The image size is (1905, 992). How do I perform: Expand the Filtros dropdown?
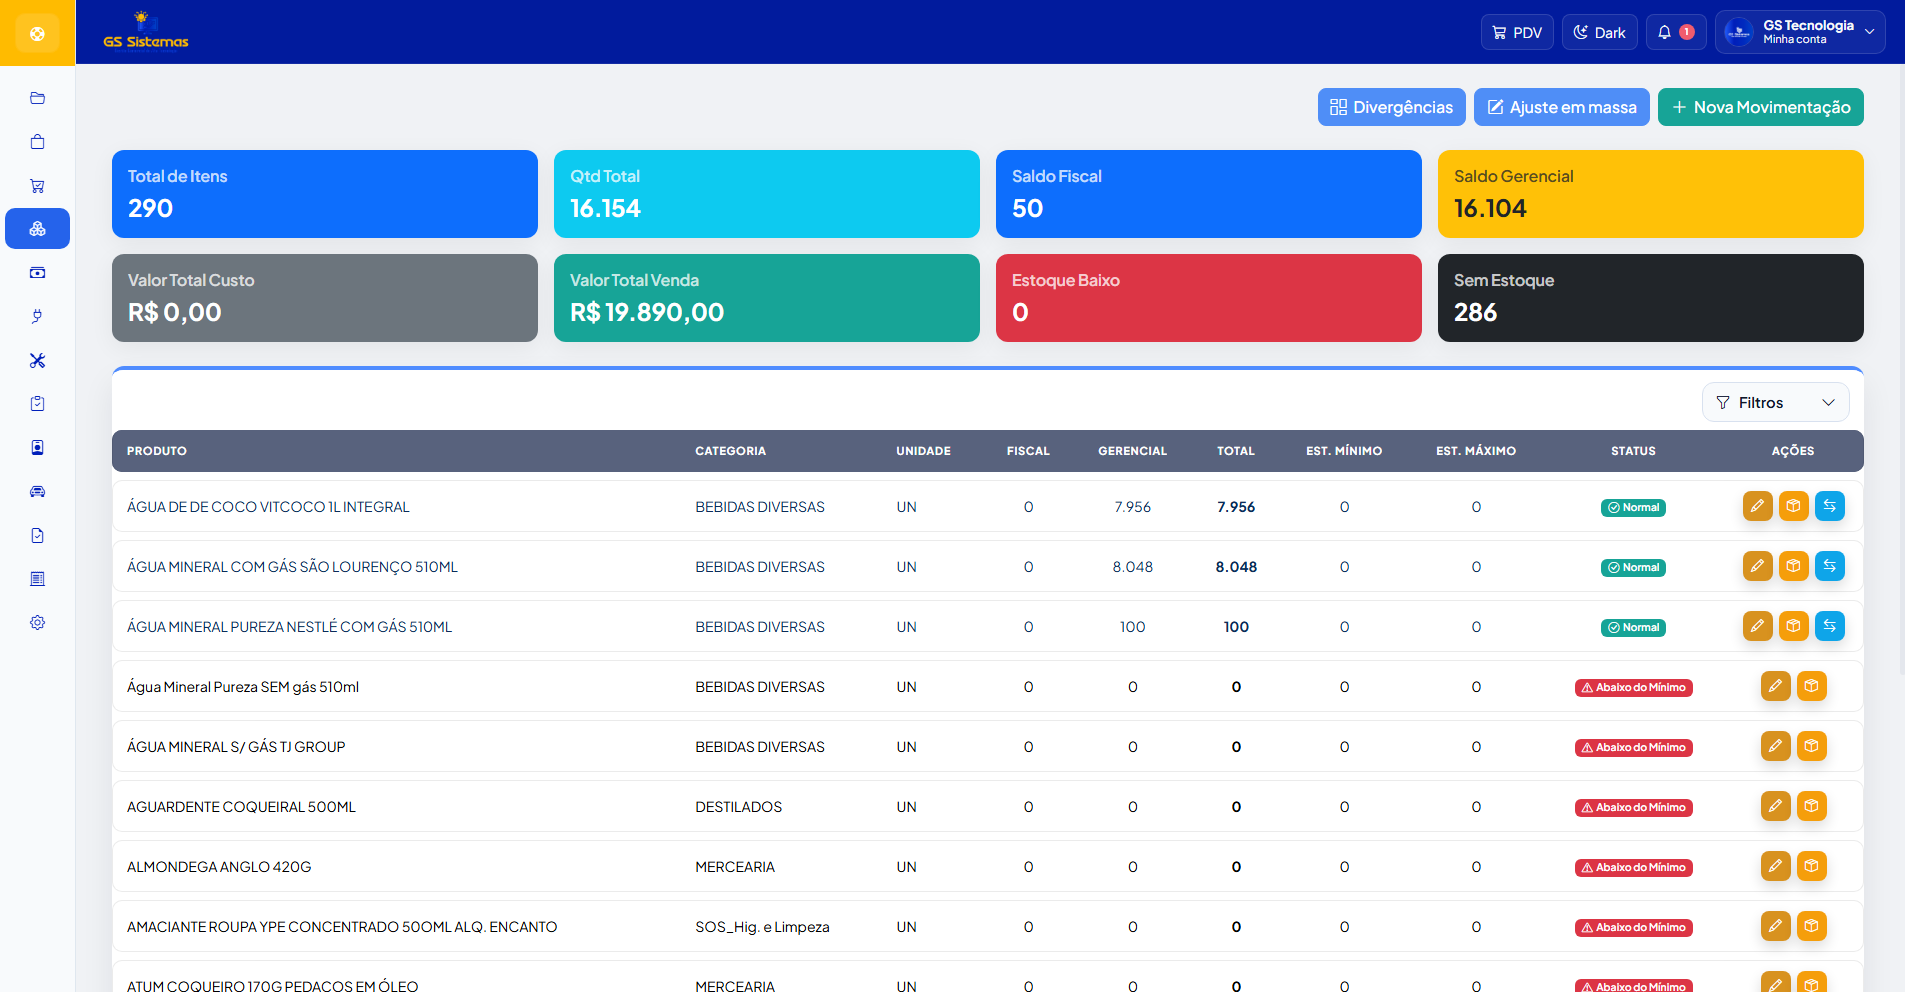[1775, 402]
